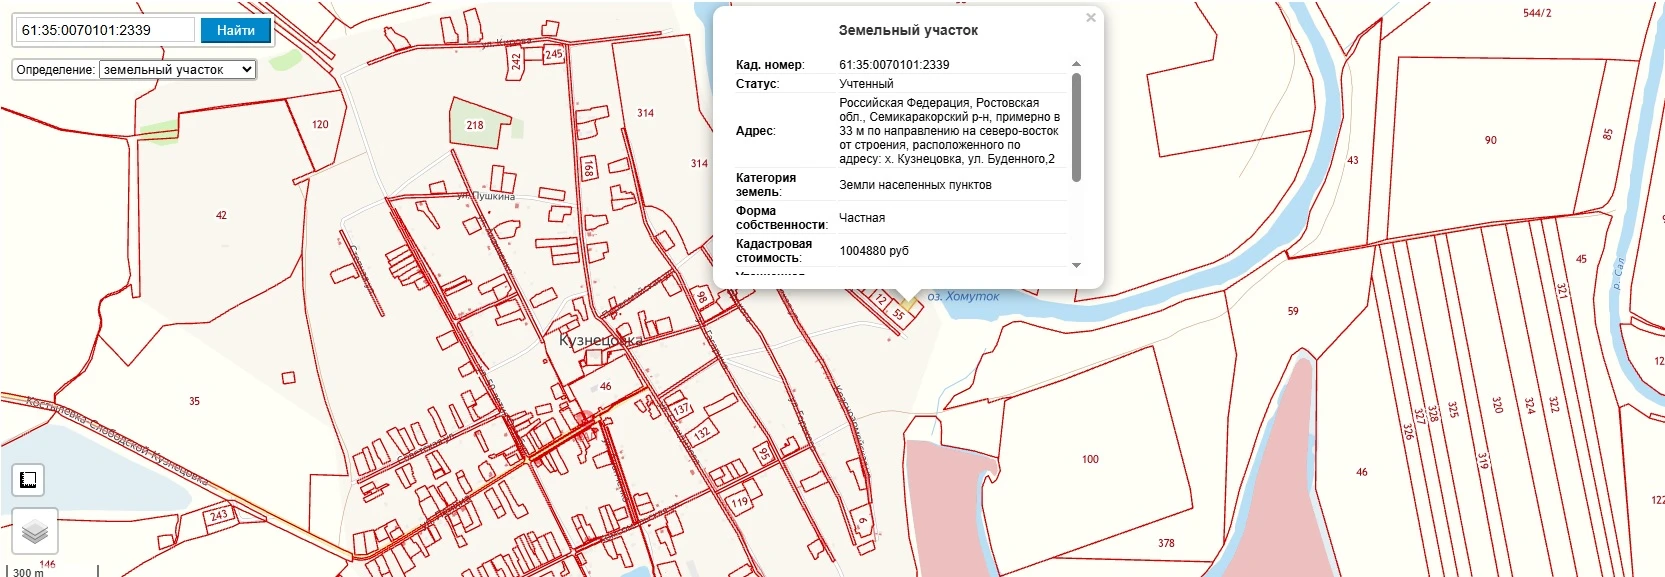Select parcel 100 on the map
Image resolution: width=1665 pixels, height=577 pixels.
point(1090,459)
